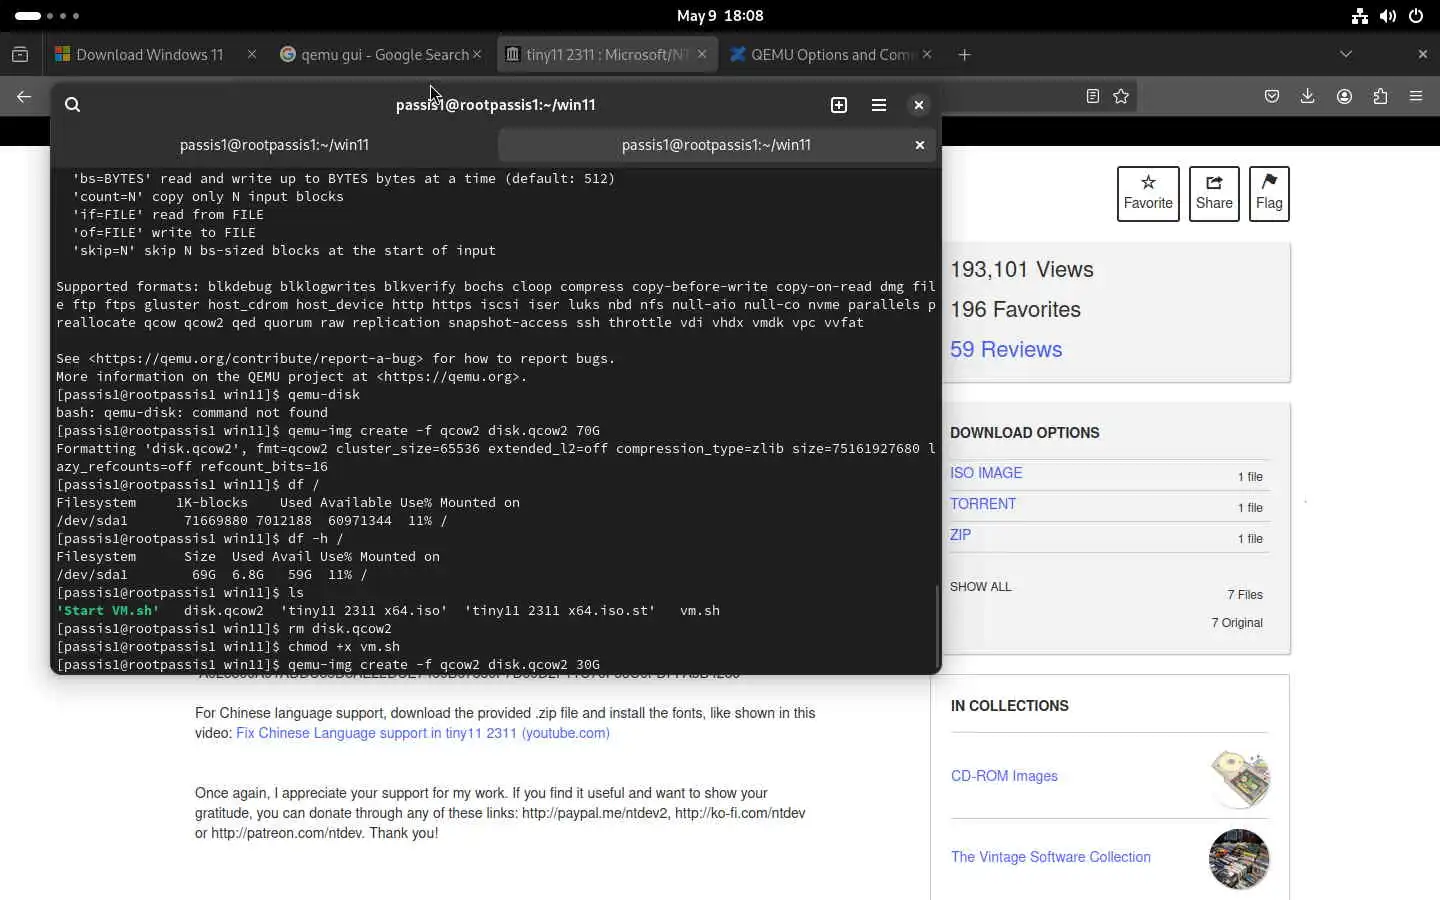Click 'Start VM.sh' in terminal listing

point(108,611)
